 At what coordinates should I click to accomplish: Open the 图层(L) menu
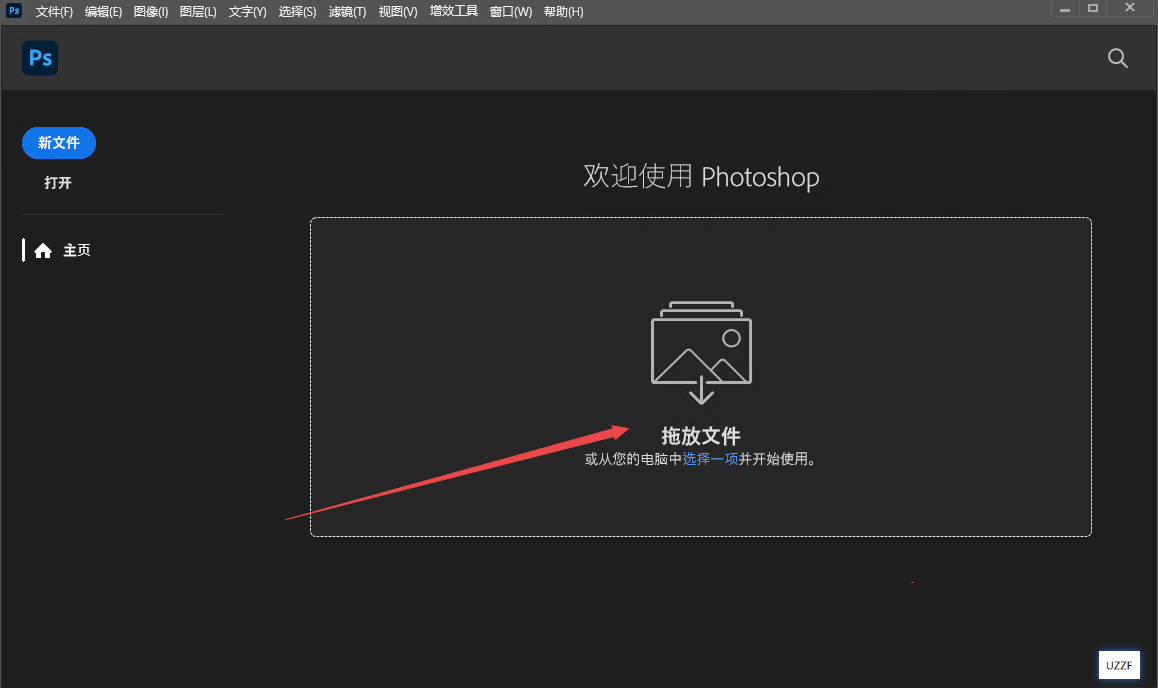point(198,12)
